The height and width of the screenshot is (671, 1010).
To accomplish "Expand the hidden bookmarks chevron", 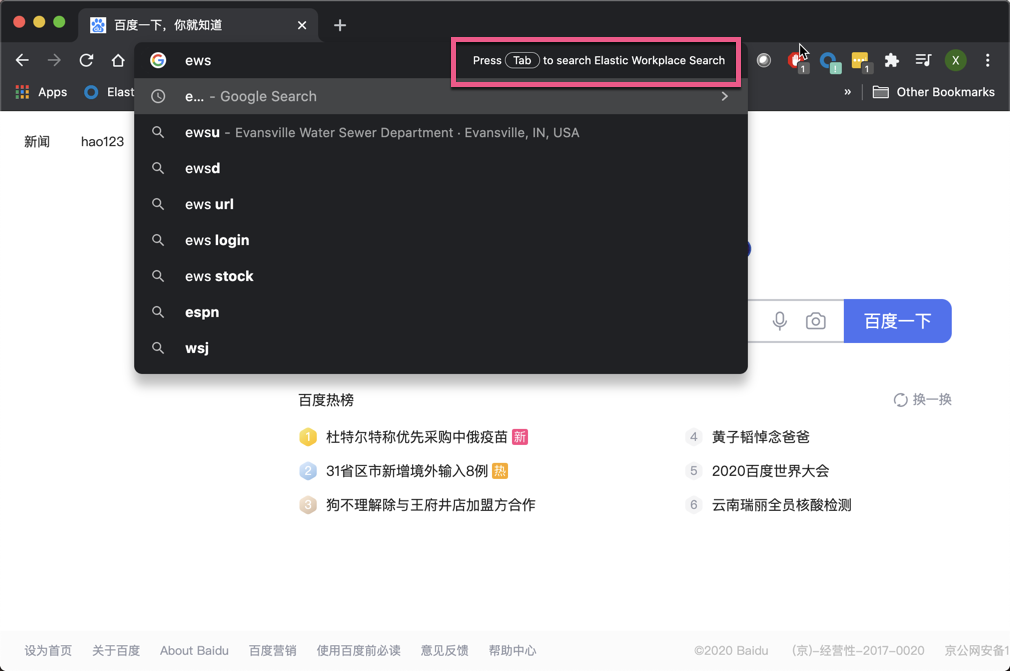I will pyautogui.click(x=848, y=92).
